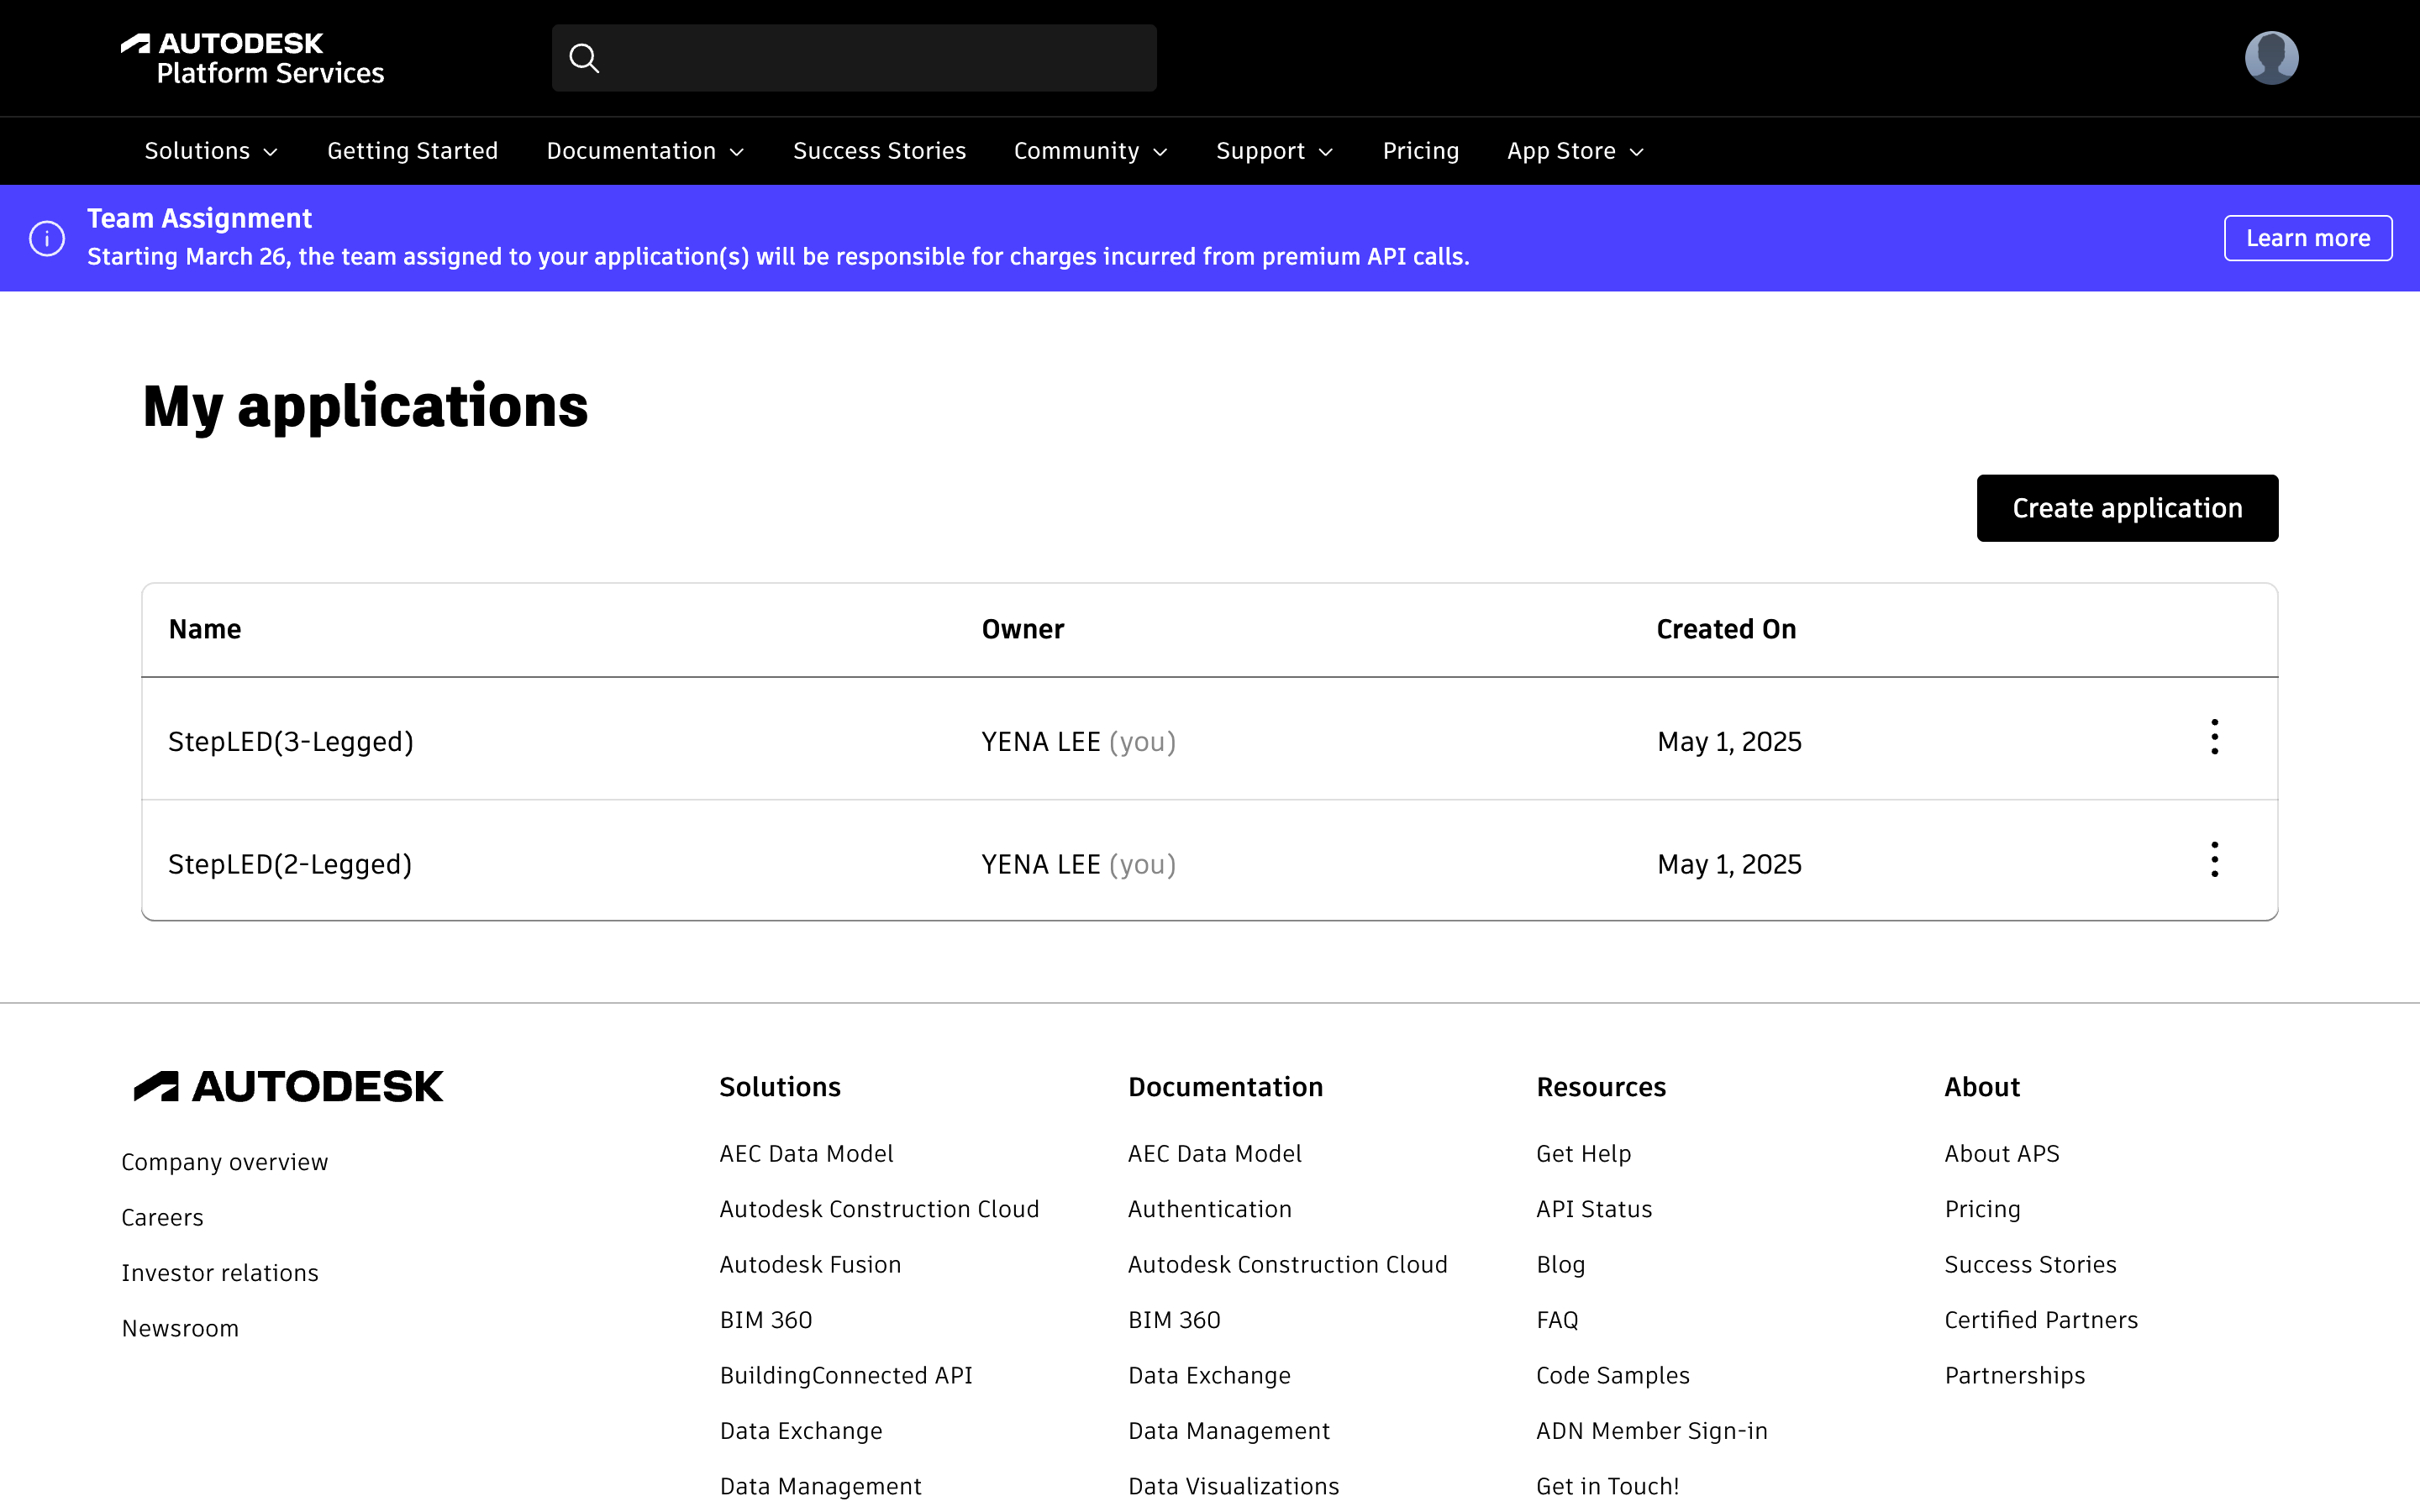Click the search magnifier icon
Viewport: 2420px width, 1512px height.
(584, 59)
